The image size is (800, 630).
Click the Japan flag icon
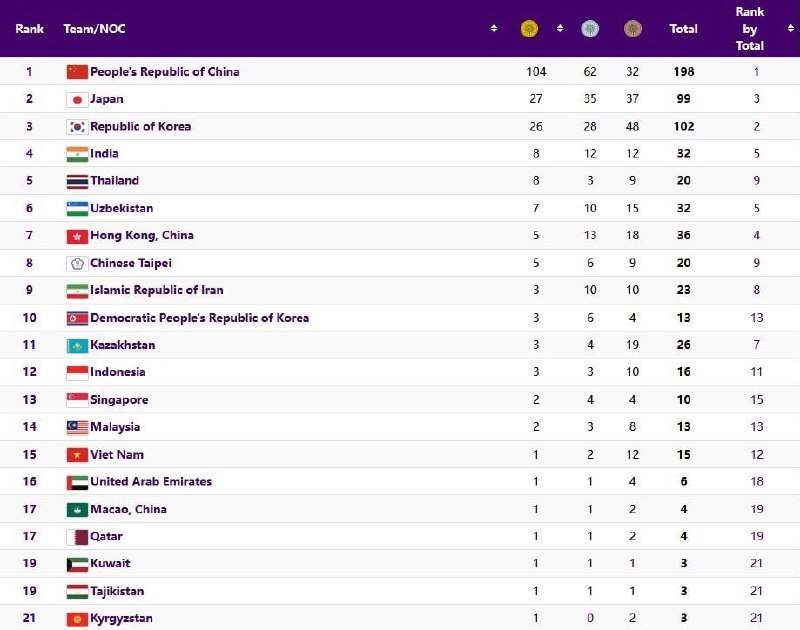(x=77, y=99)
